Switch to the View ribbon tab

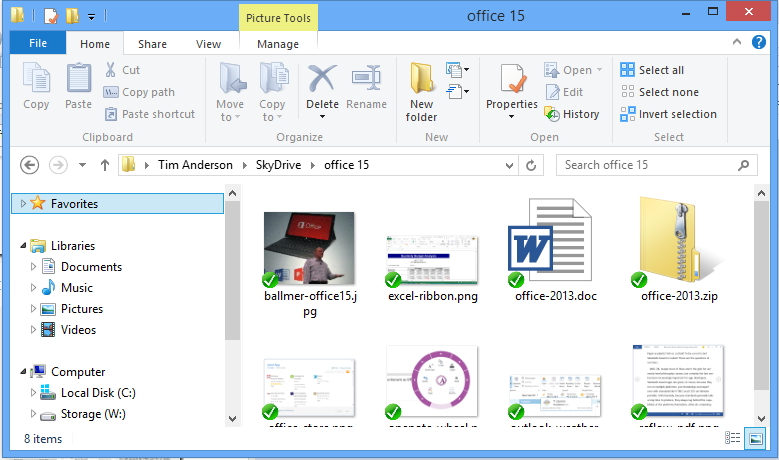pyautogui.click(x=208, y=44)
